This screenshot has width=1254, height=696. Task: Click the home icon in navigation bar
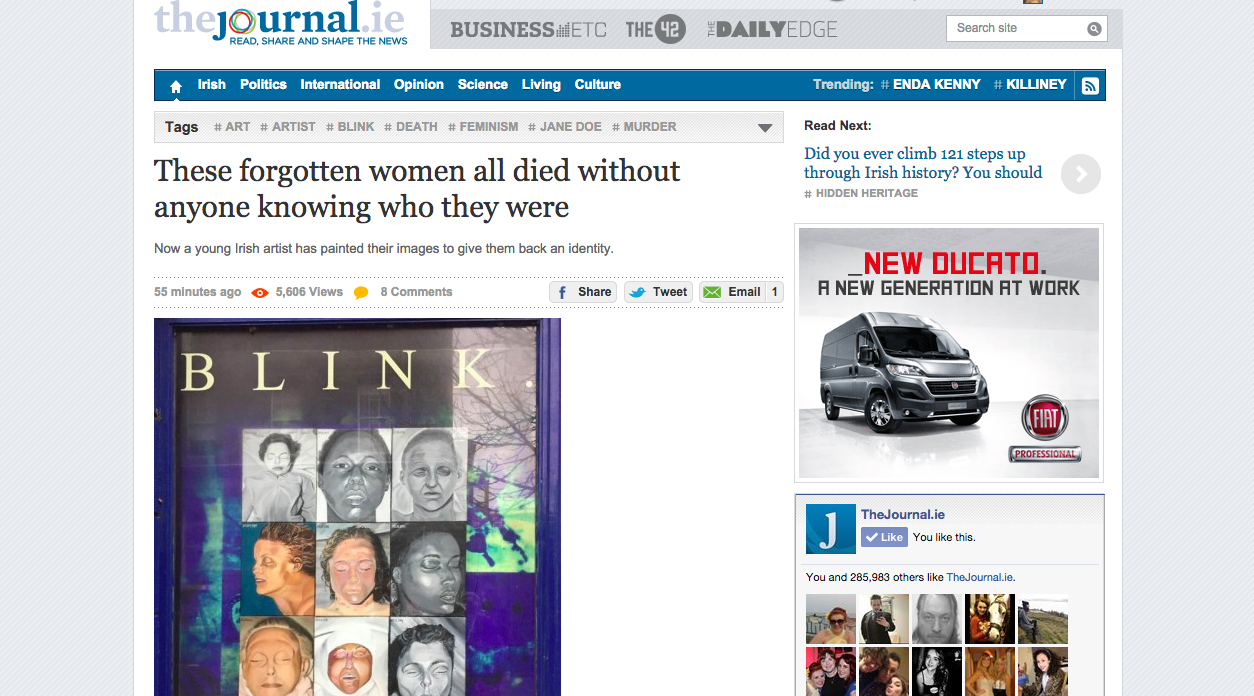pos(176,86)
